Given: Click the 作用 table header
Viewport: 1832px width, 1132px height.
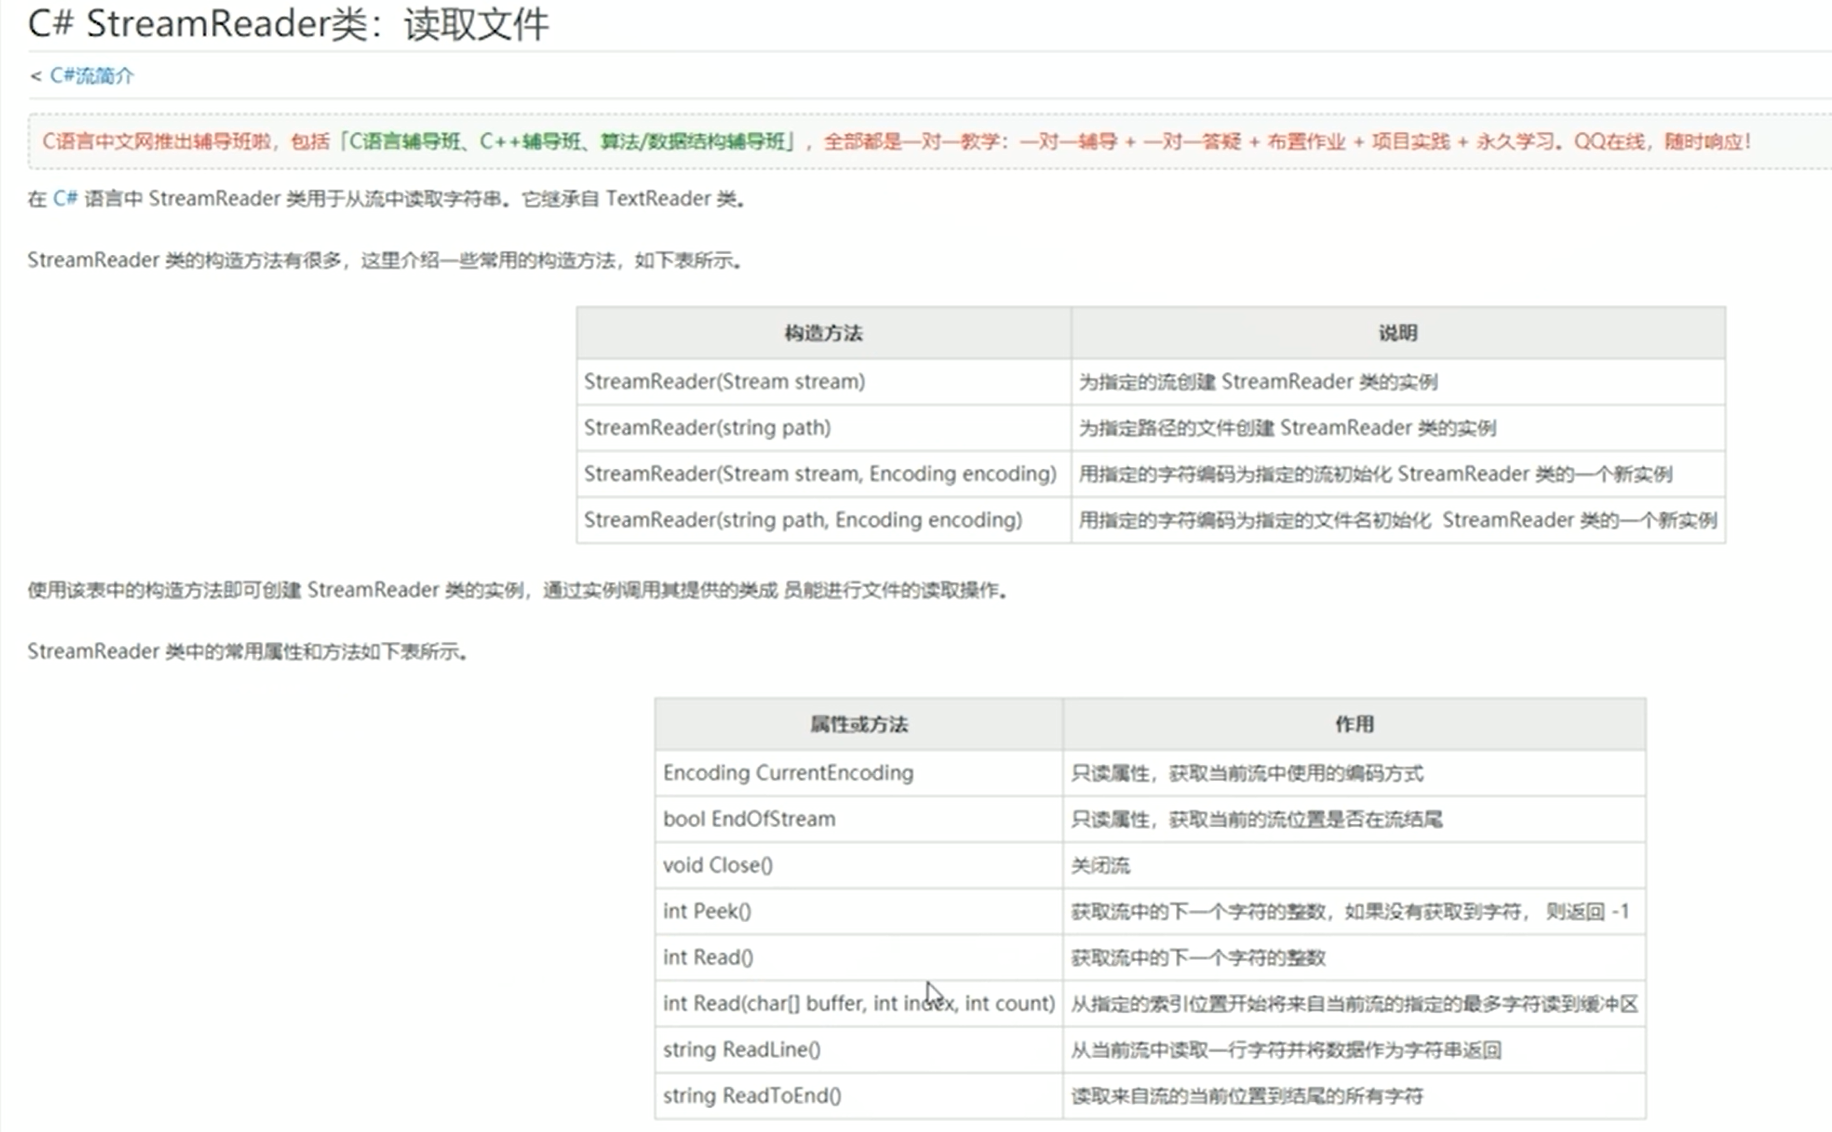Looking at the screenshot, I should 1354,724.
